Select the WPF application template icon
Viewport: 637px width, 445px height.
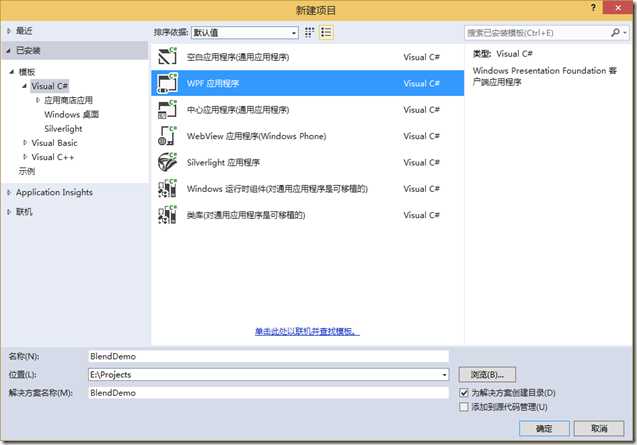coord(167,83)
